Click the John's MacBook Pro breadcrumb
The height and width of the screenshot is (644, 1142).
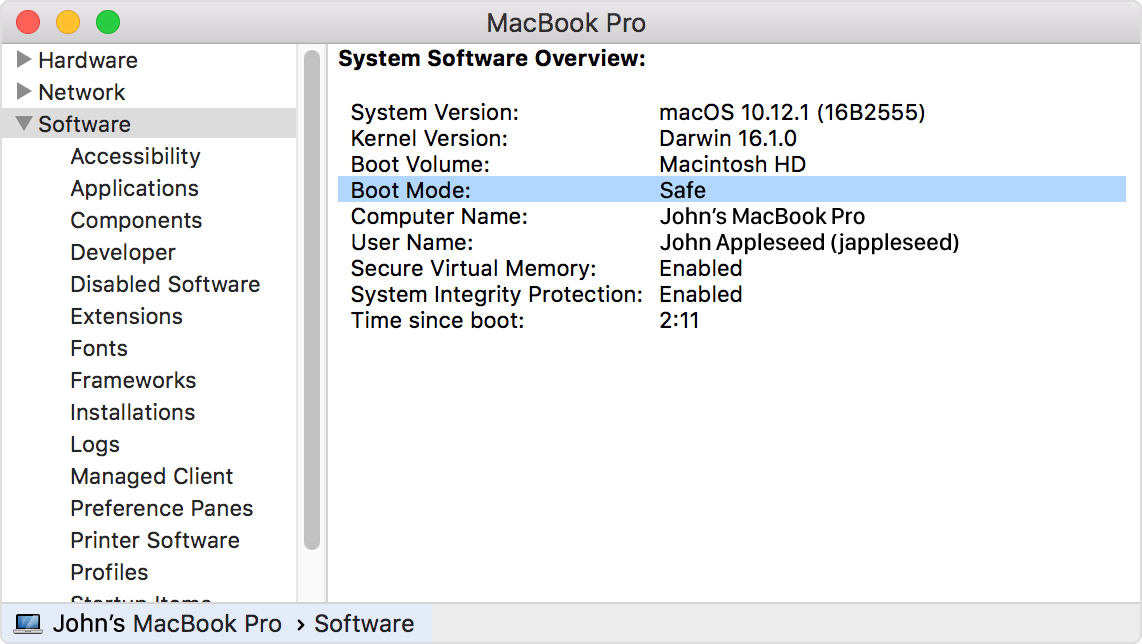click(x=168, y=623)
